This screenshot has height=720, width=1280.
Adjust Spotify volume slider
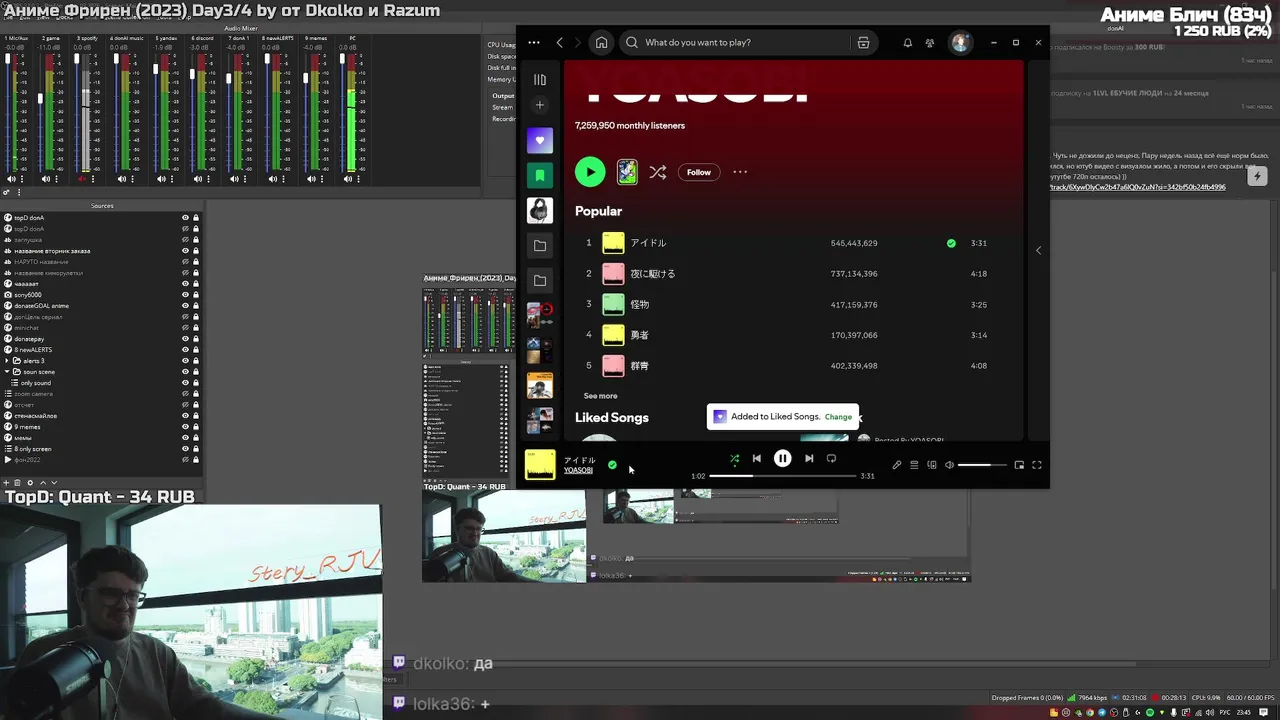click(981, 465)
